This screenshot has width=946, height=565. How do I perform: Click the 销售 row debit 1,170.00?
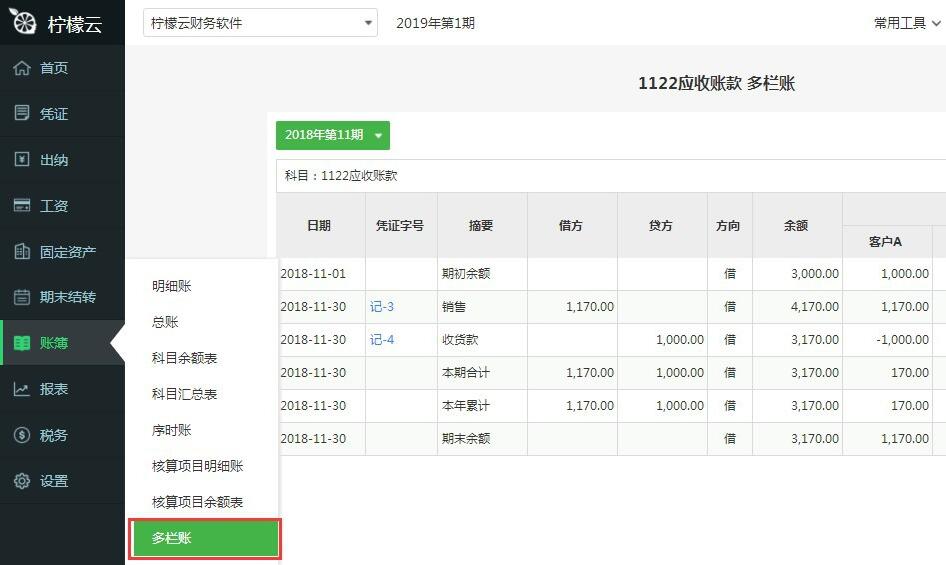coord(572,307)
